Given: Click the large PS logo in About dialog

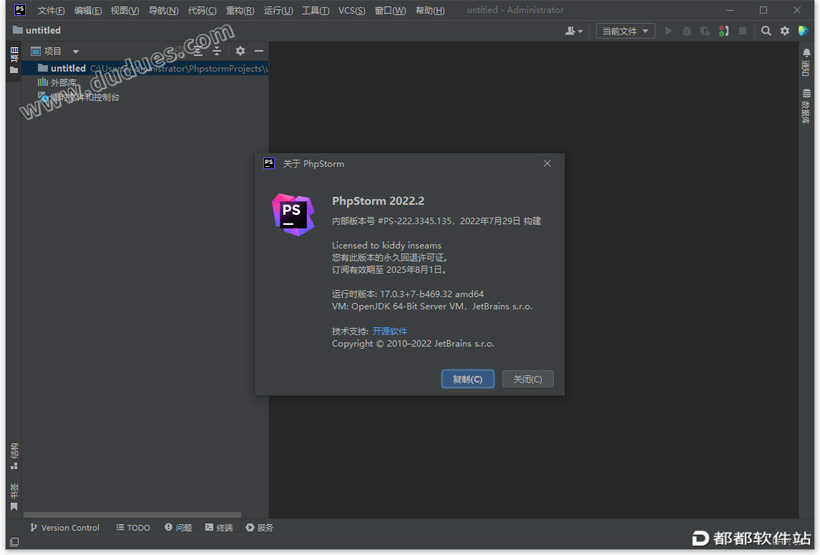Looking at the screenshot, I should (x=293, y=214).
